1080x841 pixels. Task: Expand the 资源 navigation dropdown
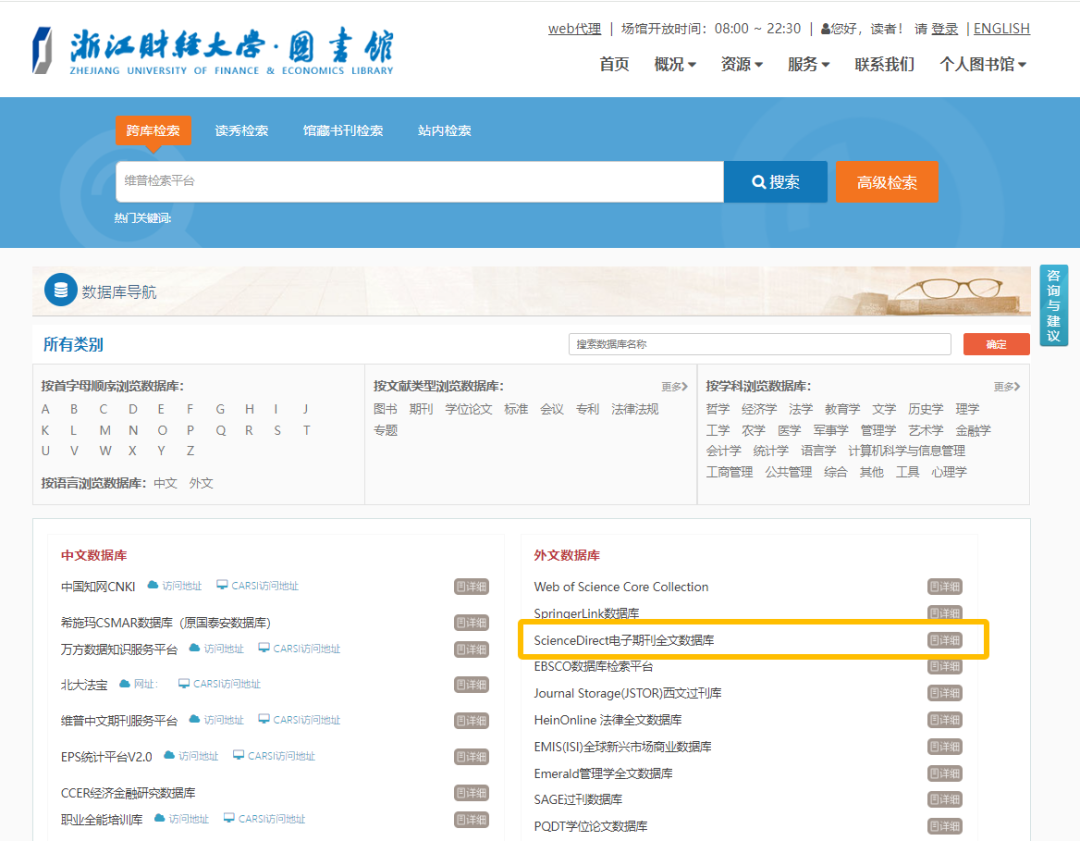click(x=742, y=65)
